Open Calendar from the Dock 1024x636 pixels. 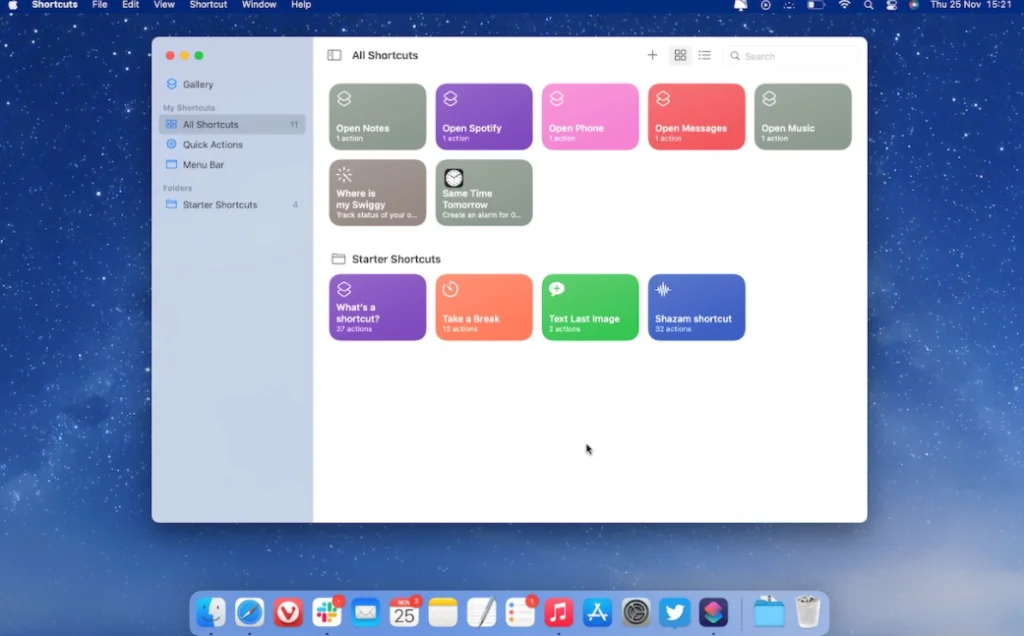tap(404, 612)
